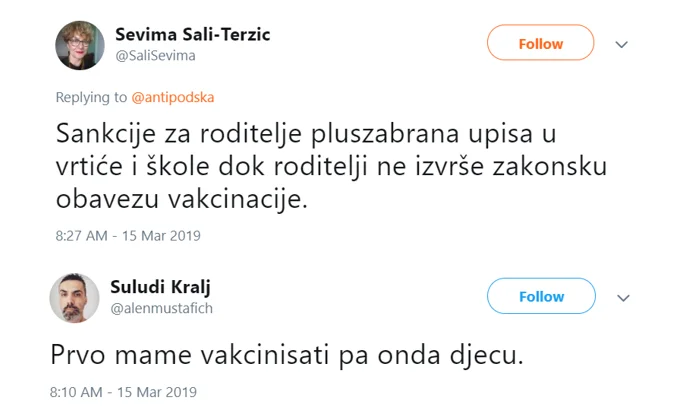Open Suludi Kralj's profile picture
The height and width of the screenshot is (419, 685).
click(74, 298)
